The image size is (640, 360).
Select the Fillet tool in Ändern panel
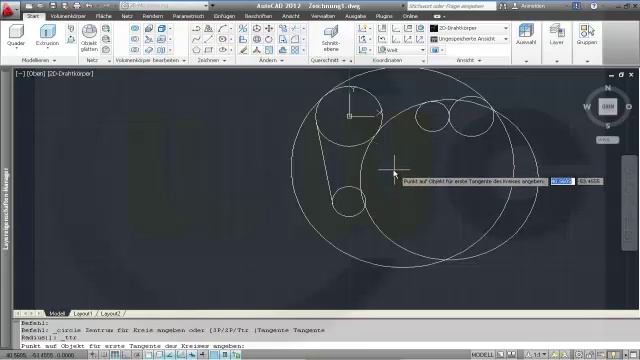tap(295, 39)
